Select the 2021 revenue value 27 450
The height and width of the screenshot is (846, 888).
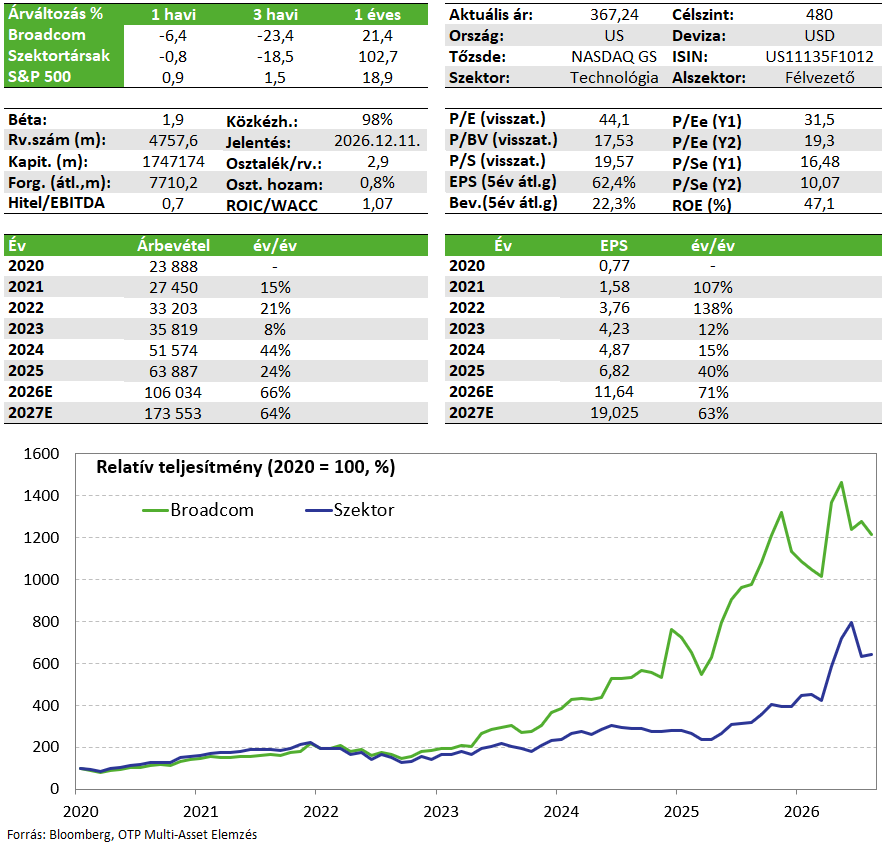coord(173,288)
